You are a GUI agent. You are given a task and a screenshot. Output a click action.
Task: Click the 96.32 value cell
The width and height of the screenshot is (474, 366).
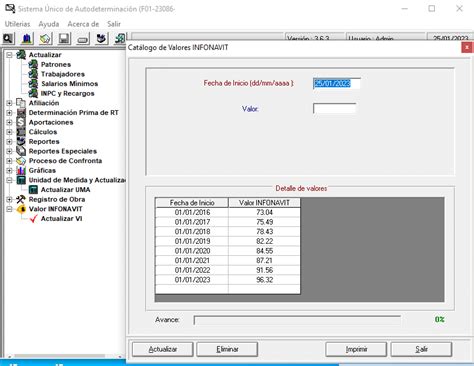point(264,280)
